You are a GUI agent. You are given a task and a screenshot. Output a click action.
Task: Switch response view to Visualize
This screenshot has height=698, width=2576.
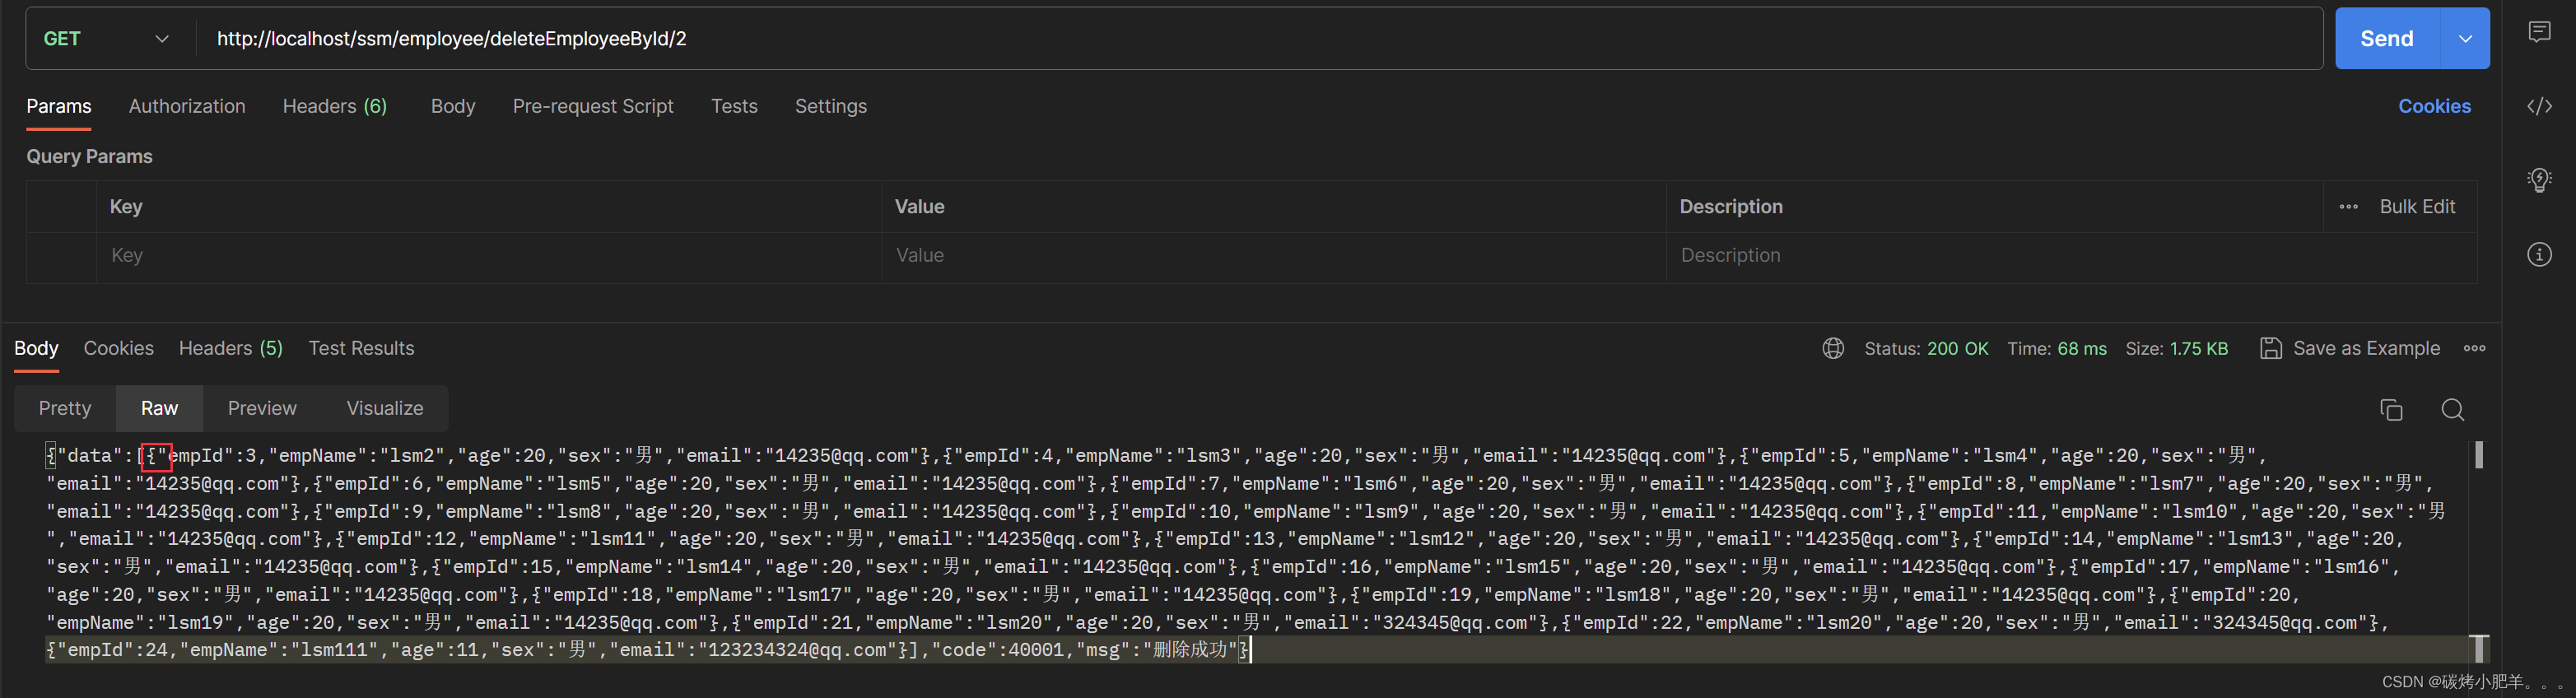coord(385,408)
